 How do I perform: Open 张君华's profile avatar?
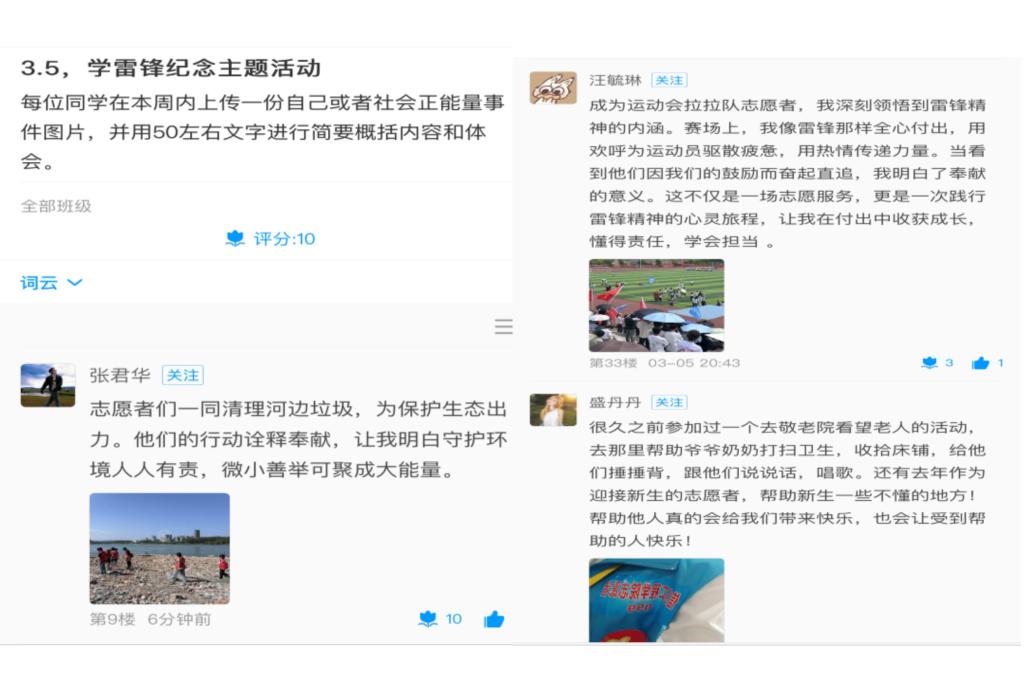tap(48, 385)
